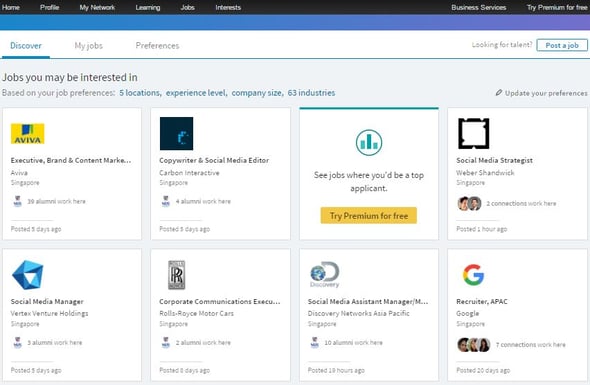The height and width of the screenshot is (385, 590).
Task: Click the yellow Try Premium for free button
Action: [x=369, y=215]
